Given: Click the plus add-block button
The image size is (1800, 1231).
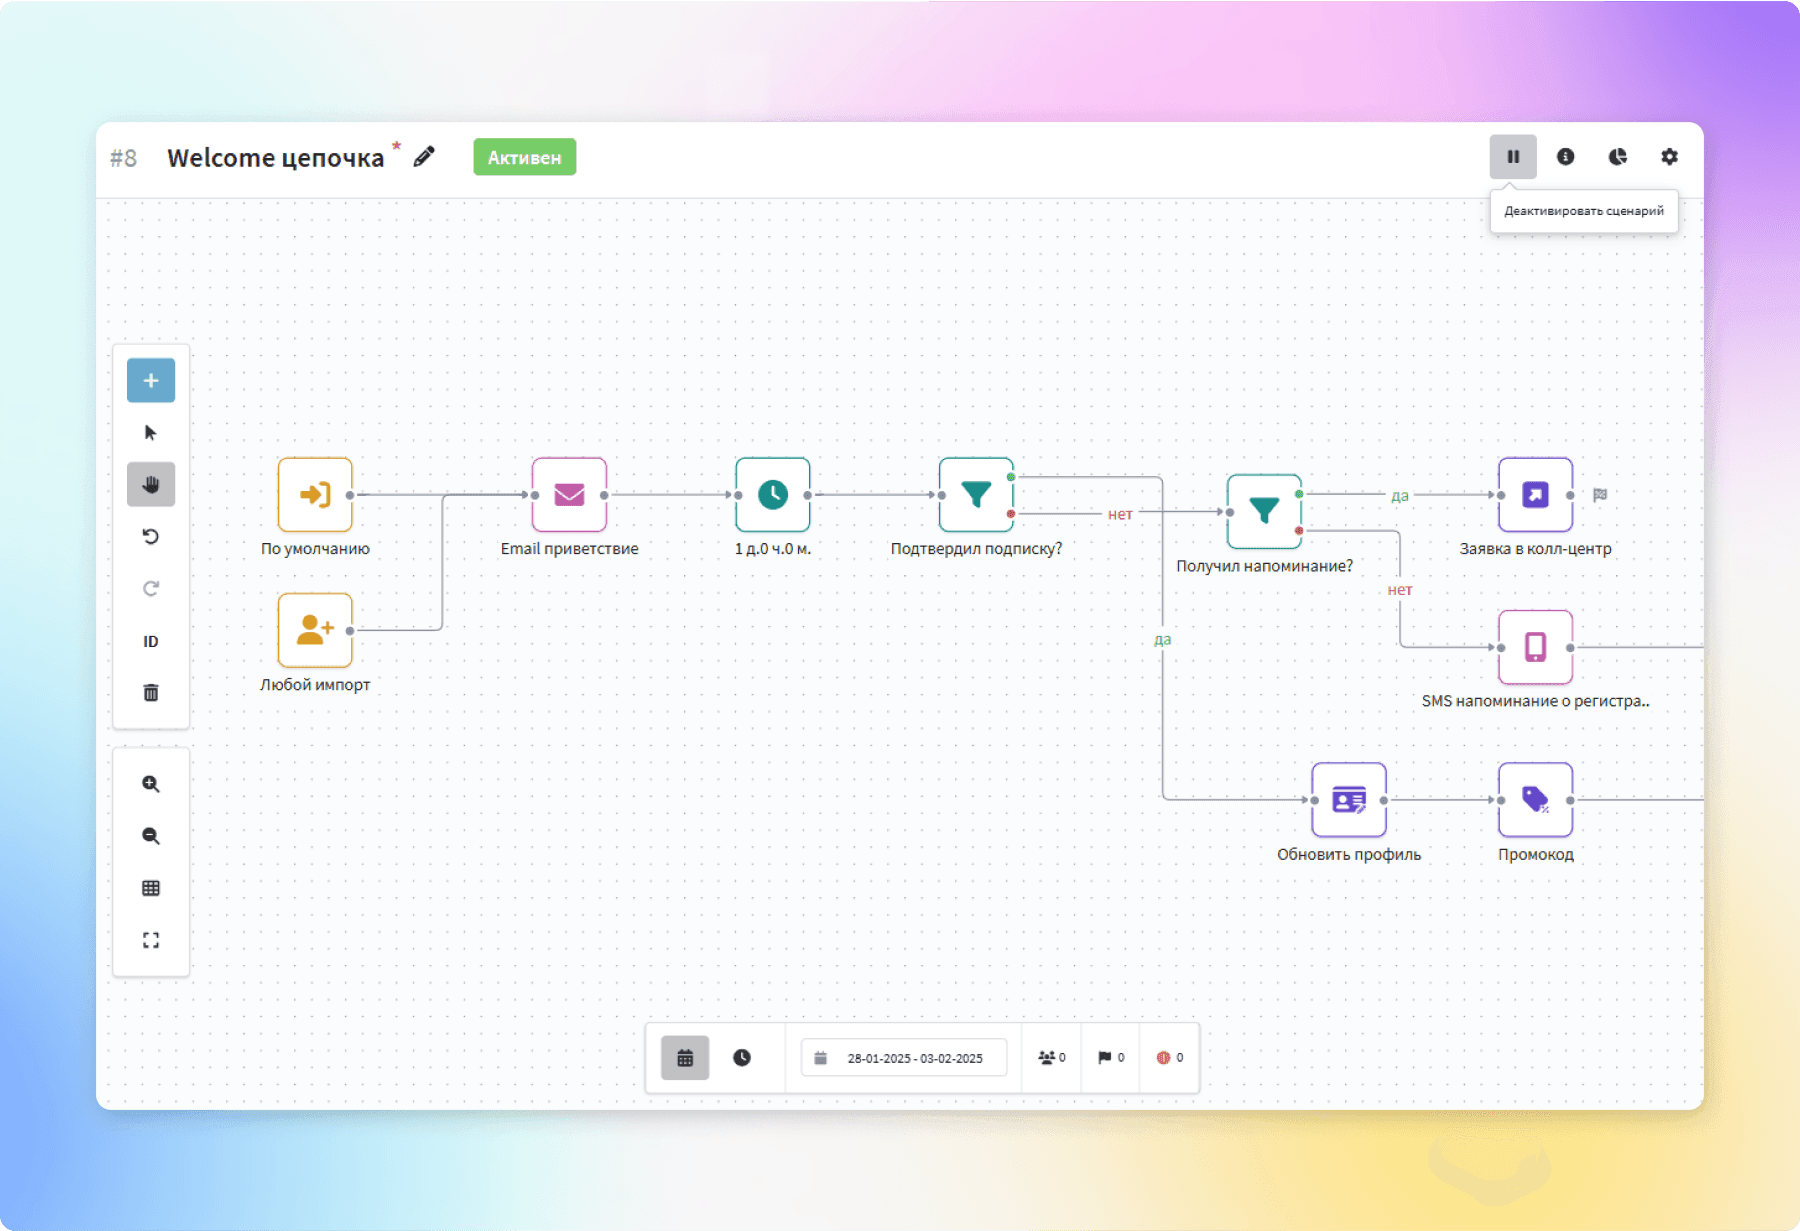Looking at the screenshot, I should click(151, 380).
